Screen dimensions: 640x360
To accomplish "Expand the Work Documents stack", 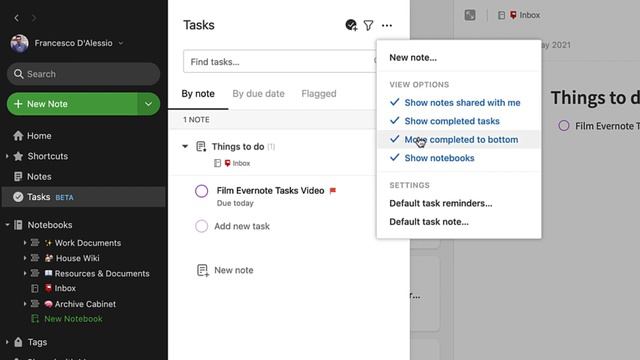I will [24, 243].
